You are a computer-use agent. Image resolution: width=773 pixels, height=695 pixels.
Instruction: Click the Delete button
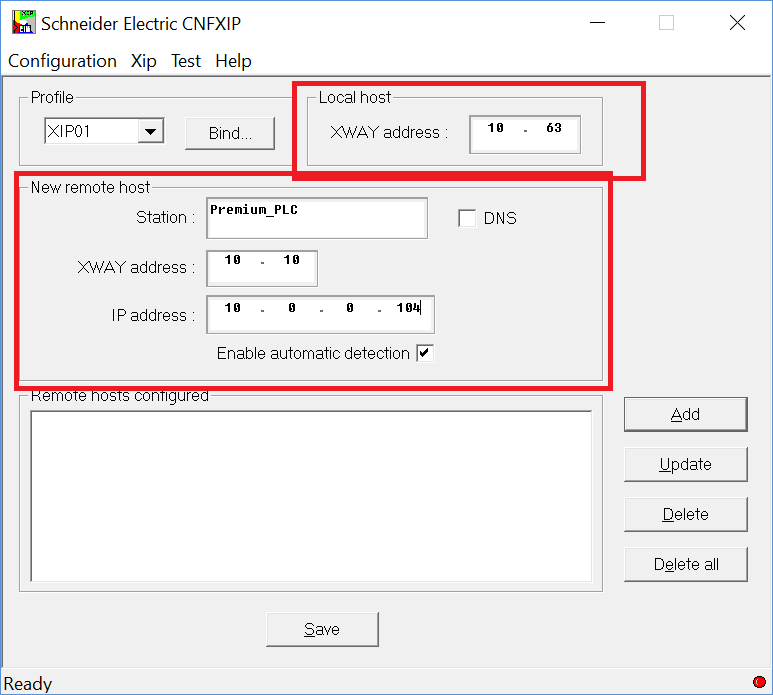[x=685, y=515]
